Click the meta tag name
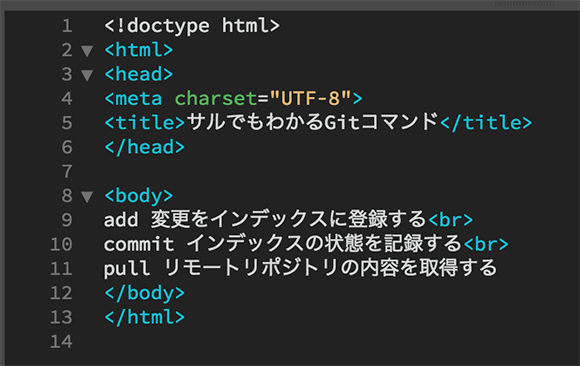 [139, 99]
